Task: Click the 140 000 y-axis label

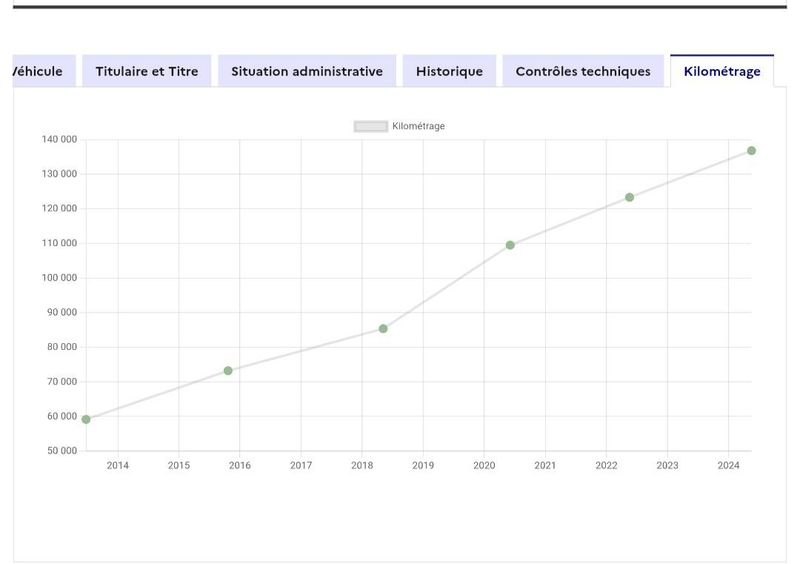Action: tap(59, 139)
